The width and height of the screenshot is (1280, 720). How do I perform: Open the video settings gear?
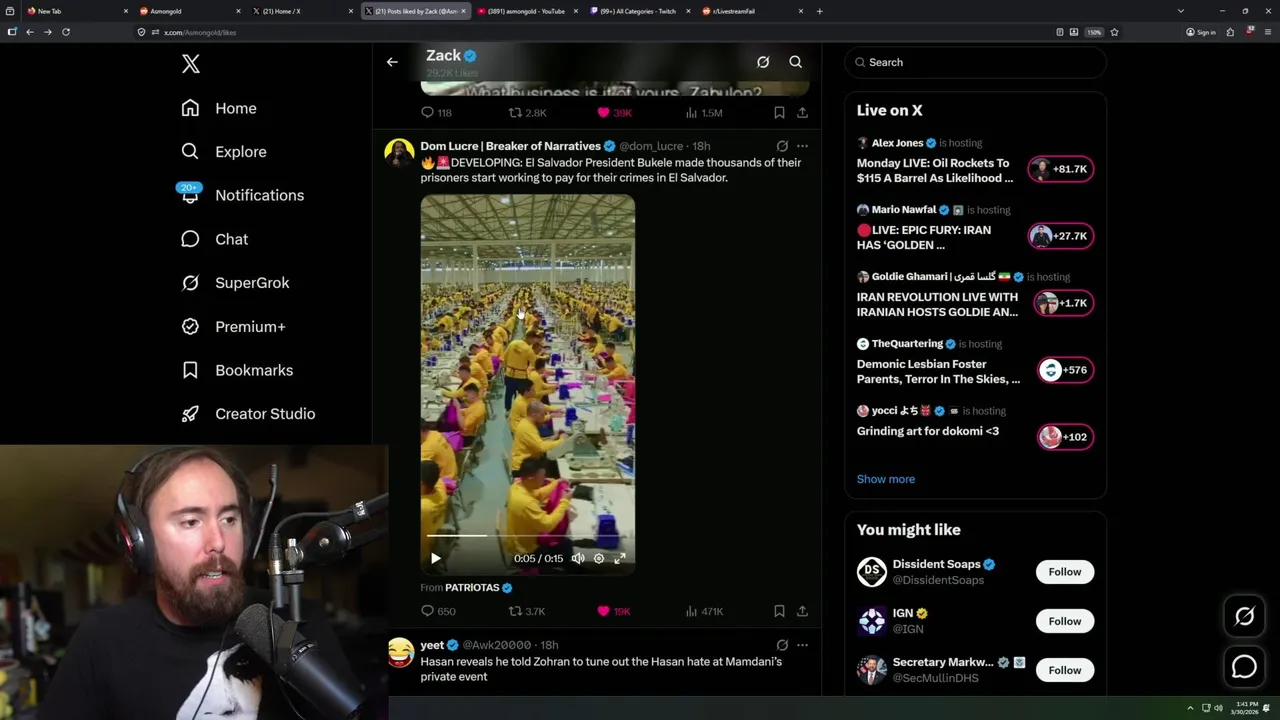pyautogui.click(x=599, y=559)
